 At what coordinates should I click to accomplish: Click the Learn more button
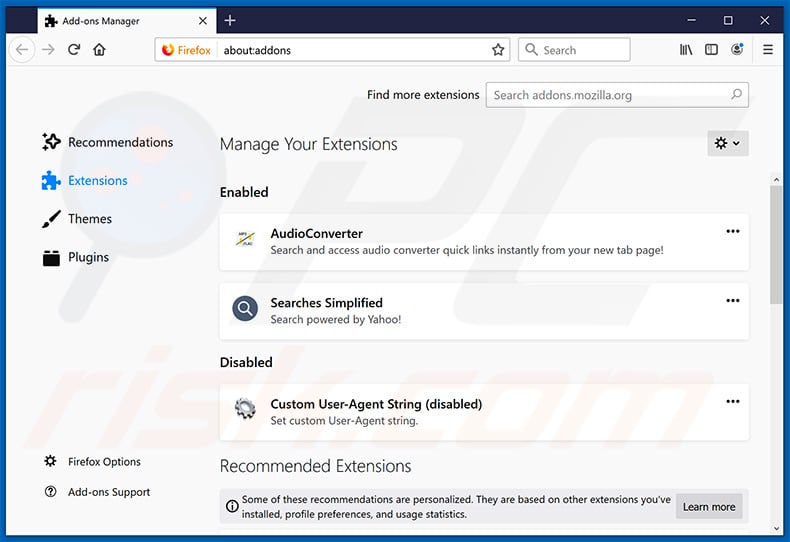(708, 507)
